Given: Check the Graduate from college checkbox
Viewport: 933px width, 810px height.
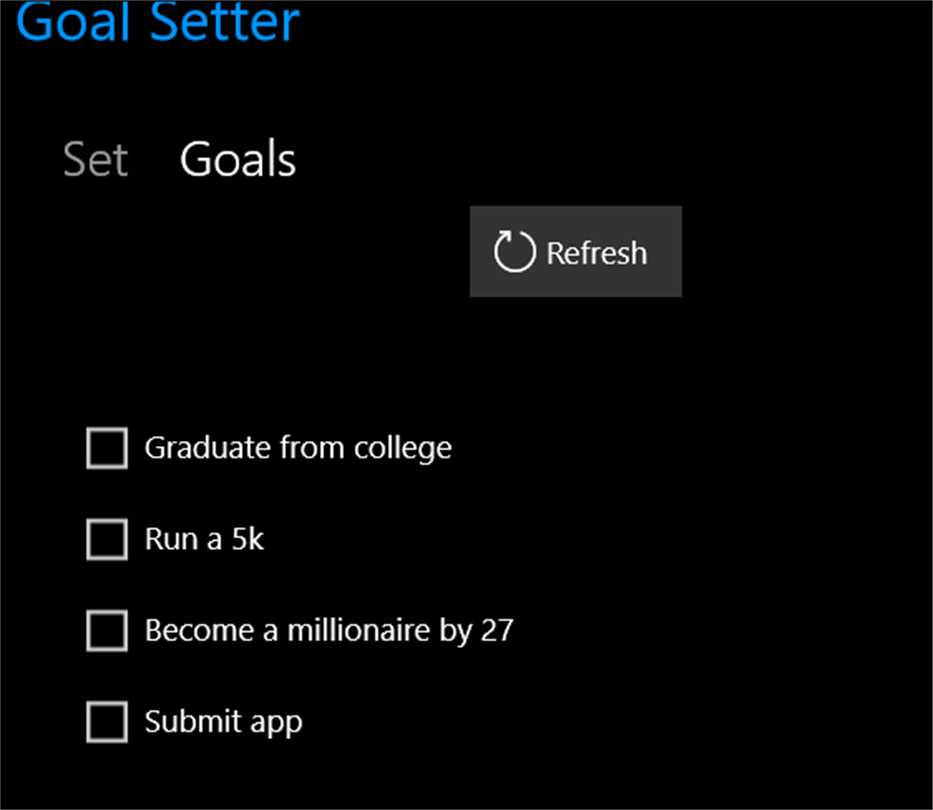Looking at the screenshot, I should pyautogui.click(x=107, y=448).
